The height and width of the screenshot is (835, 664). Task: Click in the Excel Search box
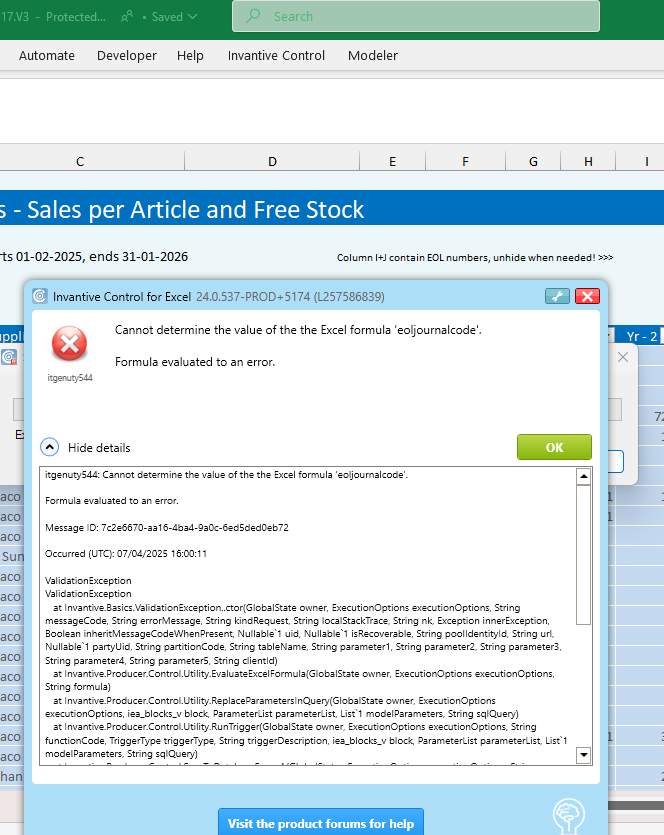[x=430, y=17]
